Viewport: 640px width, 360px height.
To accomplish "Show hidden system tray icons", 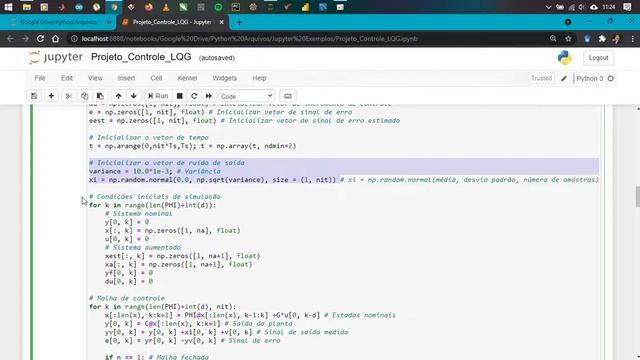I will tap(549, 7).
